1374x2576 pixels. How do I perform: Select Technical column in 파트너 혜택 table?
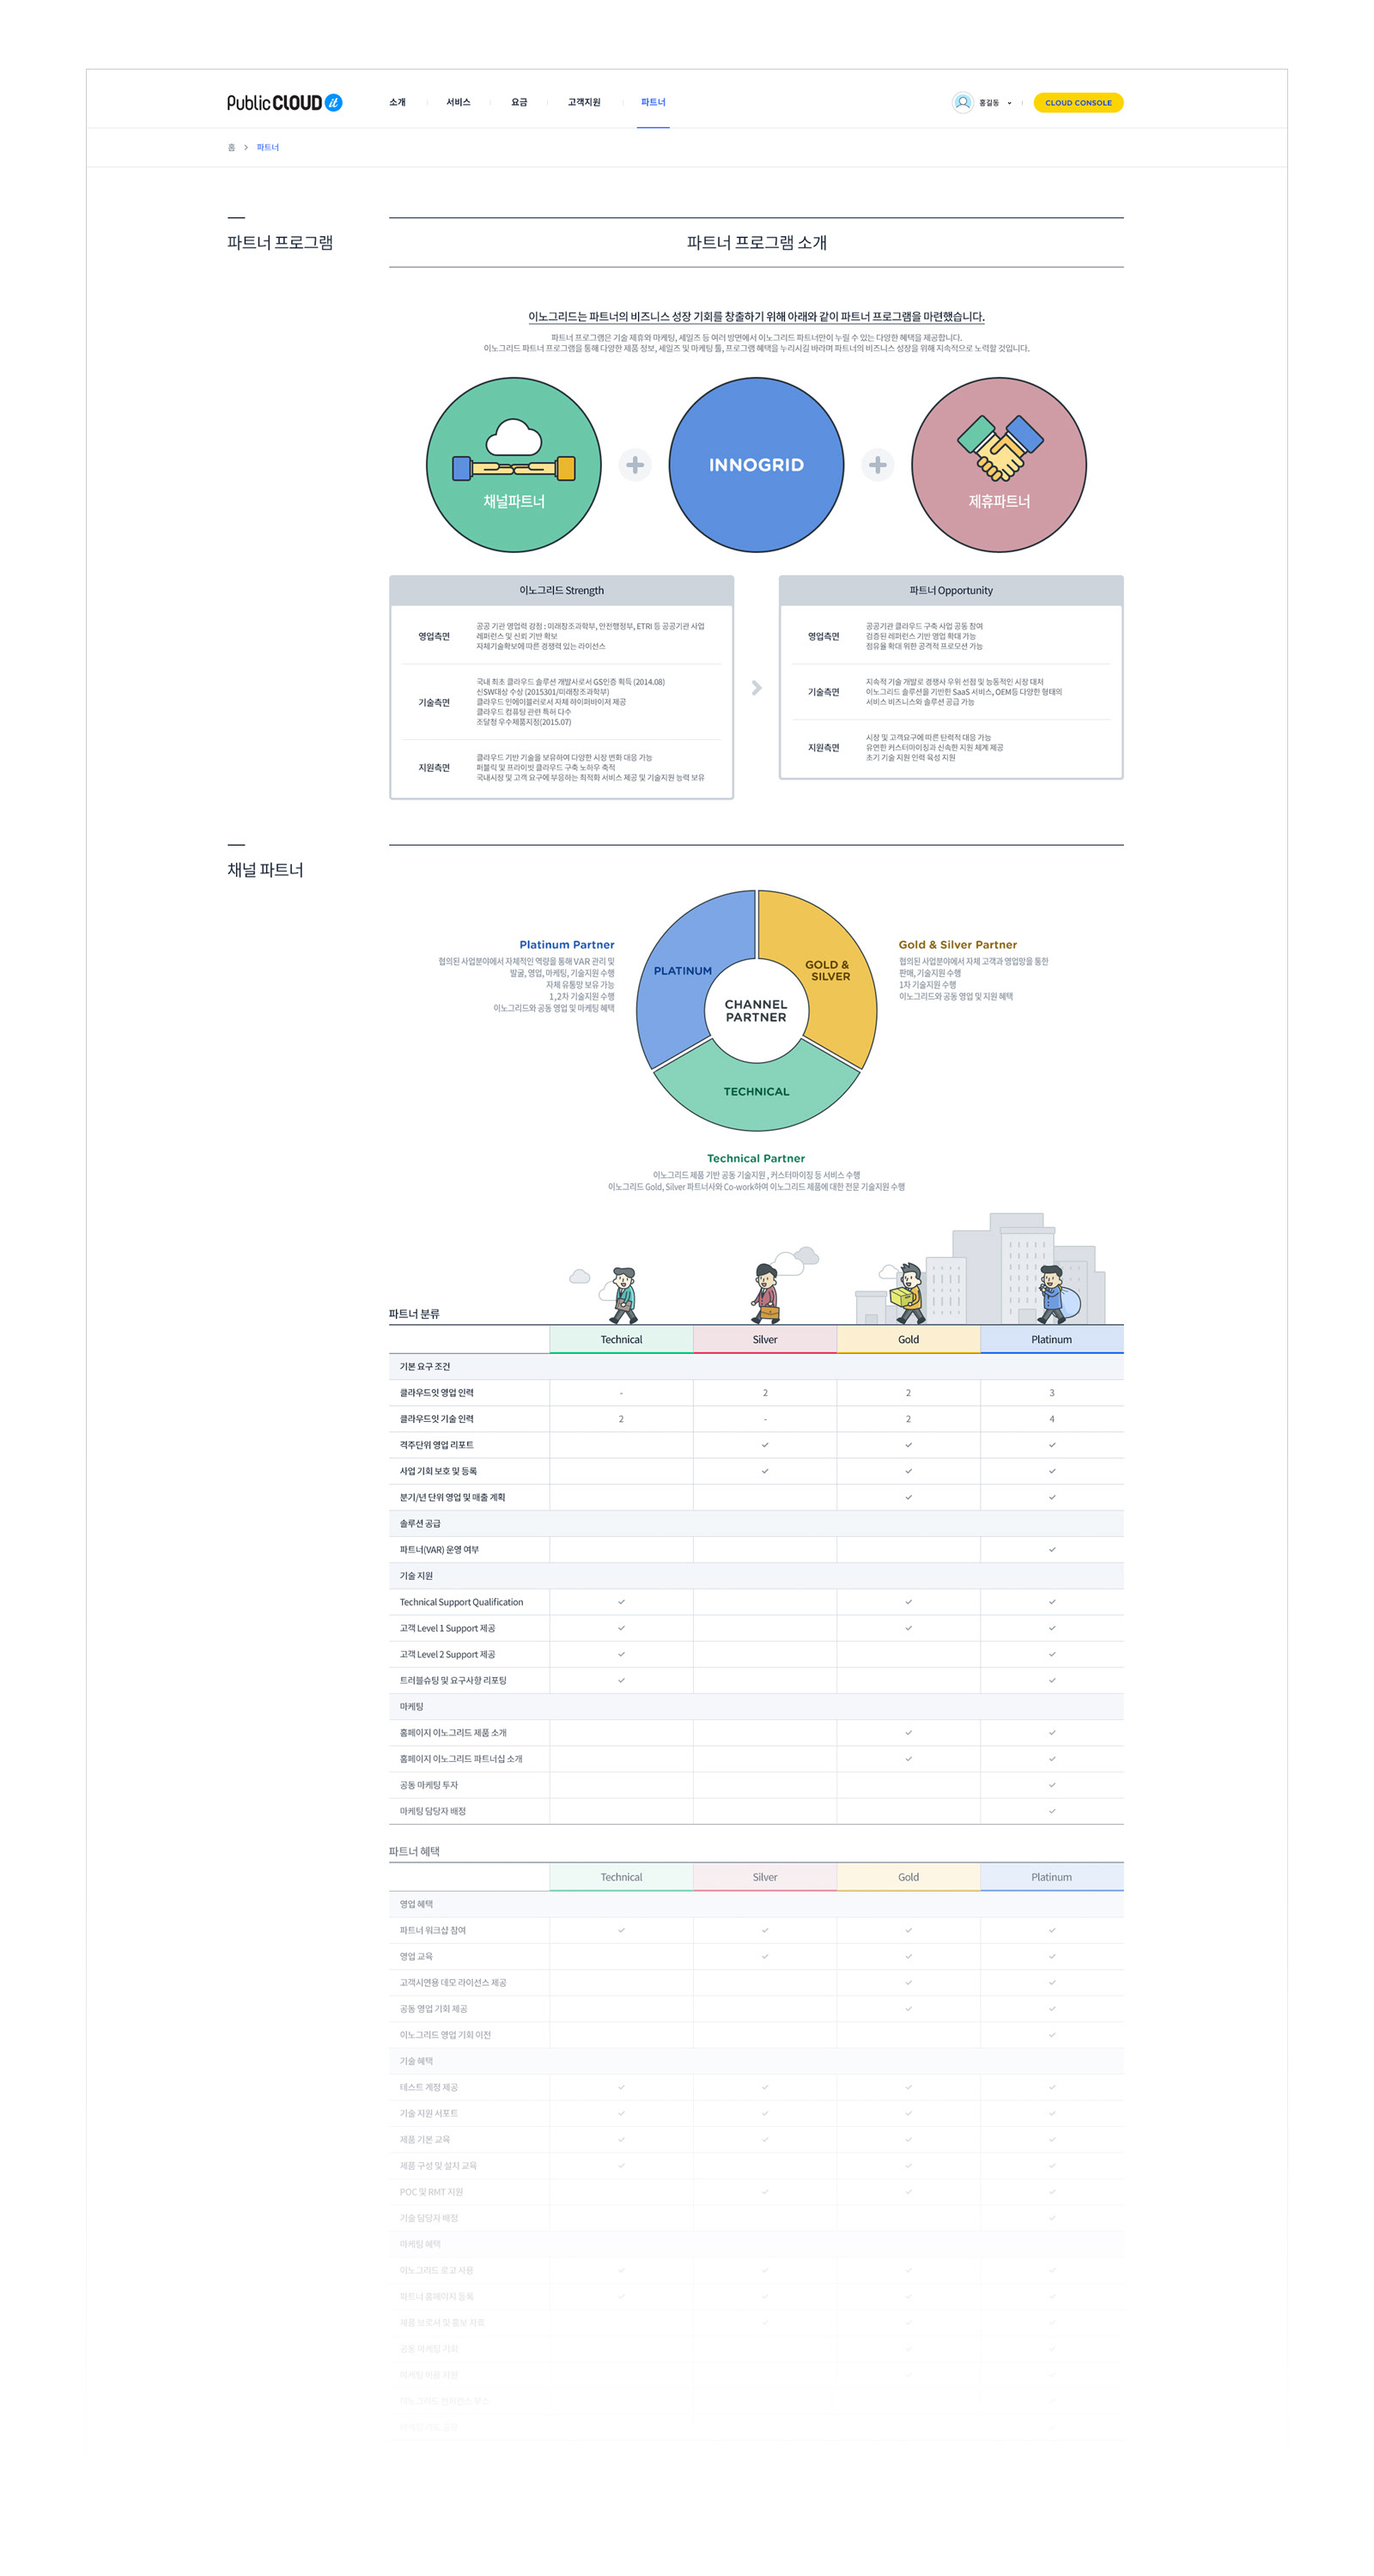click(x=621, y=1877)
